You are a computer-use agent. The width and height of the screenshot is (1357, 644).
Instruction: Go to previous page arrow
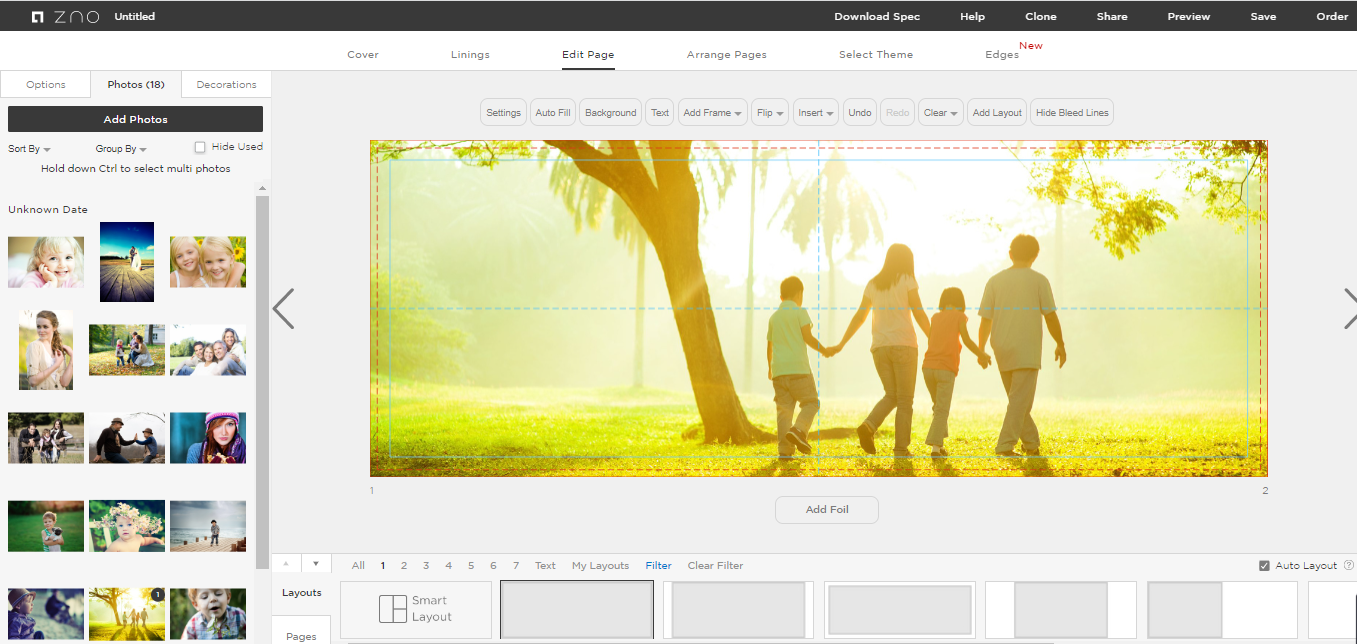[283, 309]
